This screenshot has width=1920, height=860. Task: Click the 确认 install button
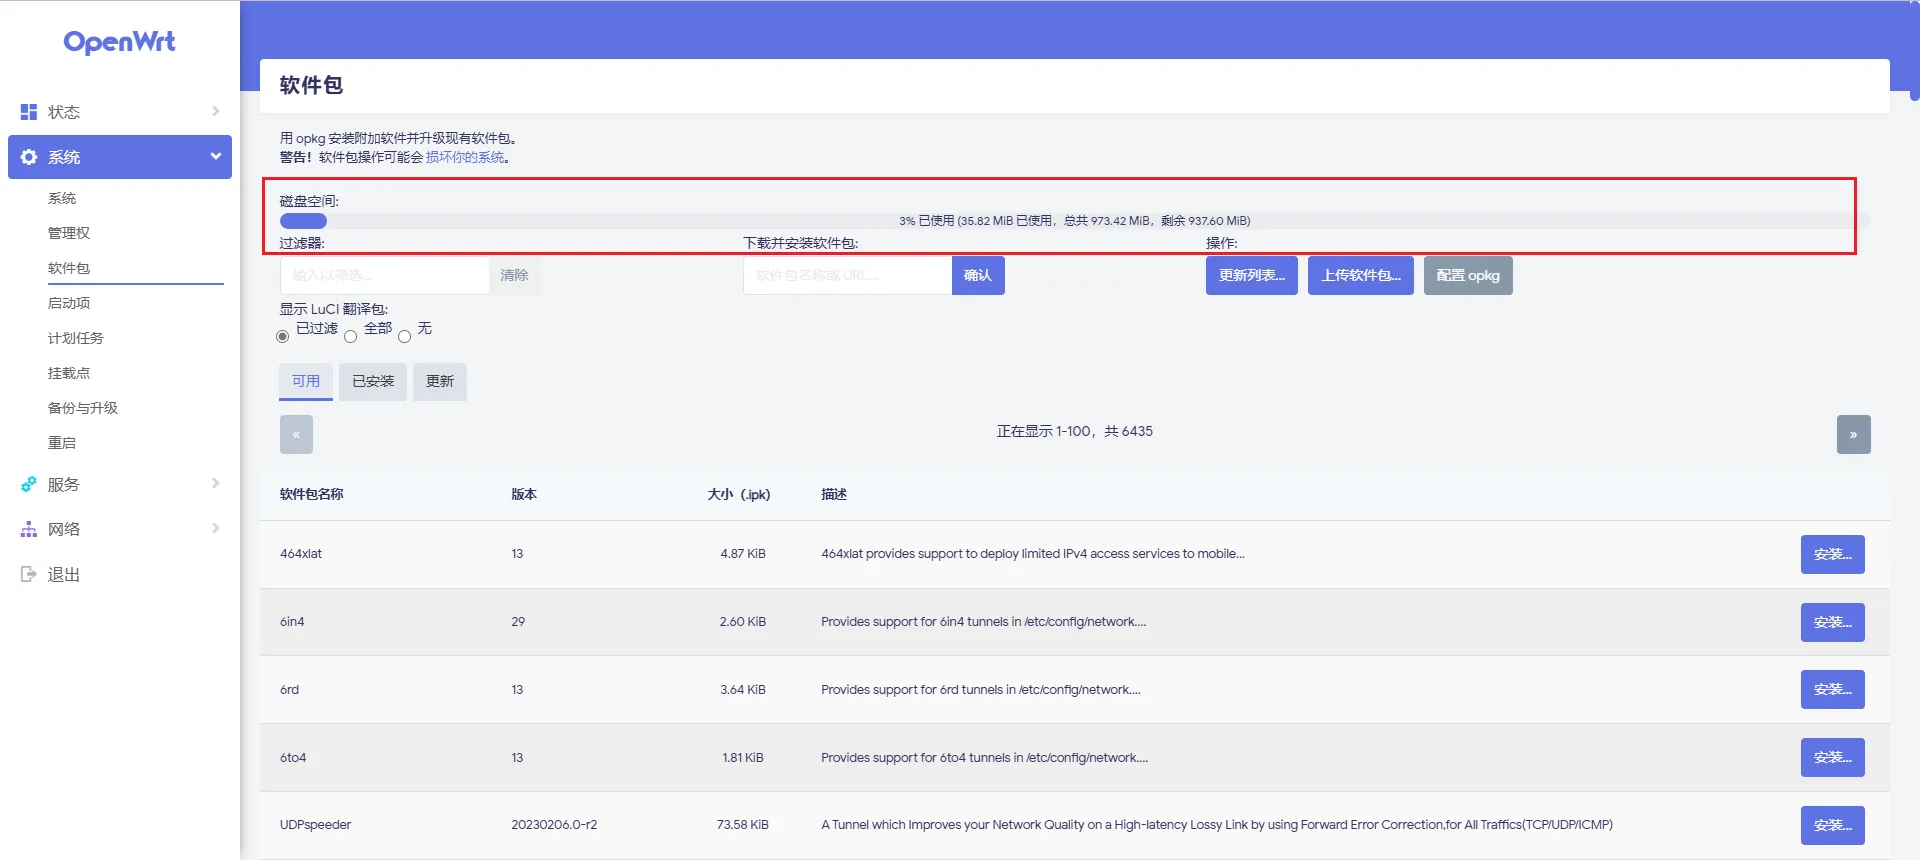[x=978, y=275]
